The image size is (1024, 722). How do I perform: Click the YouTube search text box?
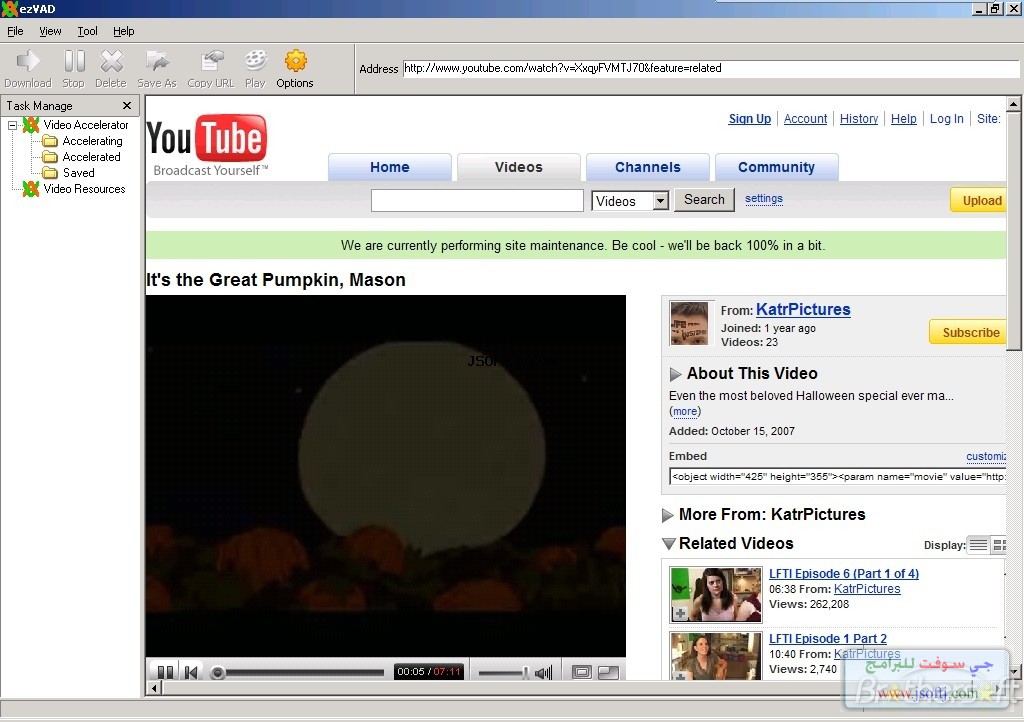click(x=477, y=200)
